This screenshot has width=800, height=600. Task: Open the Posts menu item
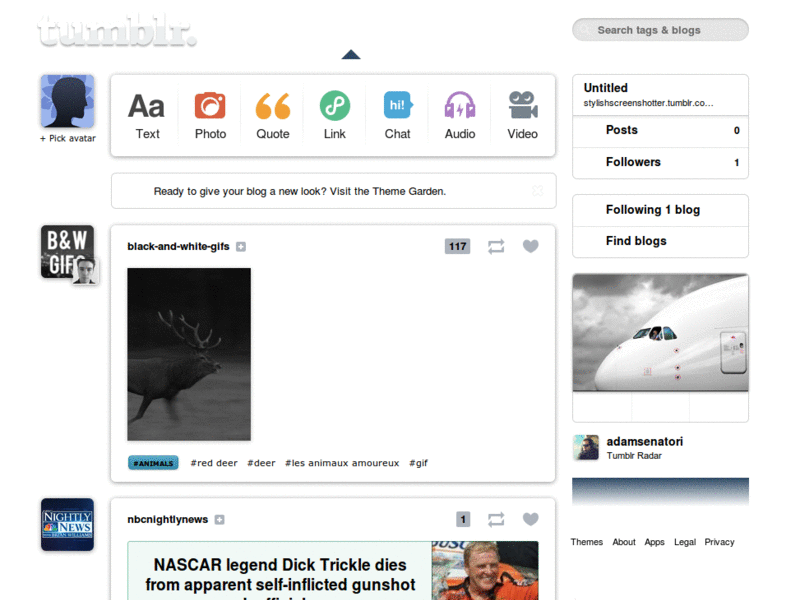click(660, 131)
